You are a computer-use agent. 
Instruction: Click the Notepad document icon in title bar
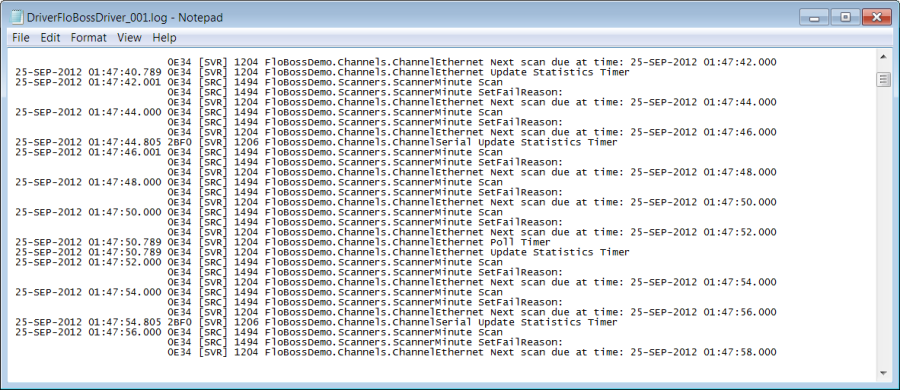pos(17,17)
